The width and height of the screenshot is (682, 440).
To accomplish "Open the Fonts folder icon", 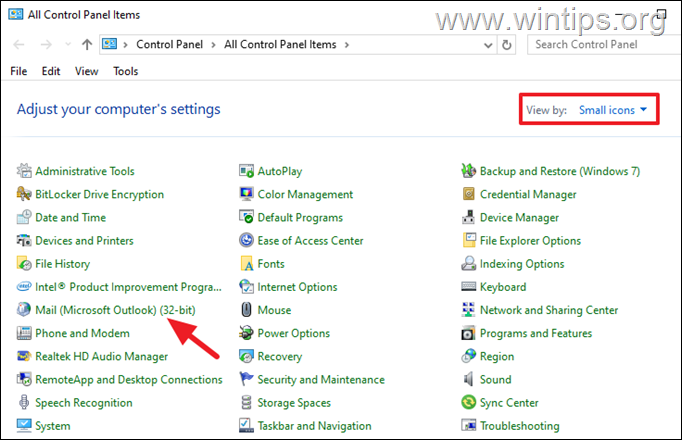I will click(247, 263).
